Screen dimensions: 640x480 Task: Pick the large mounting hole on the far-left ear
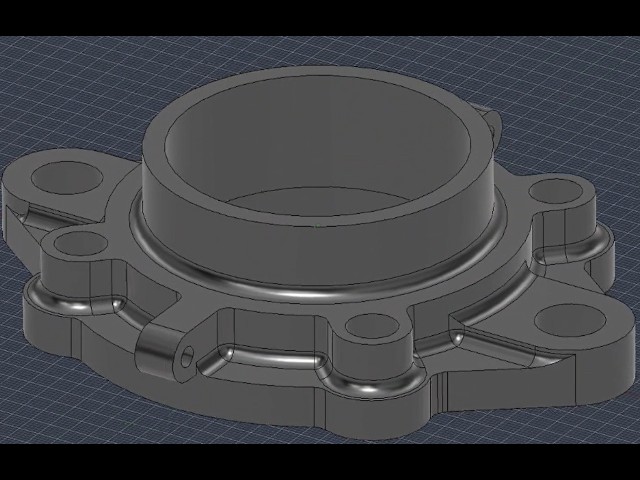tap(67, 178)
